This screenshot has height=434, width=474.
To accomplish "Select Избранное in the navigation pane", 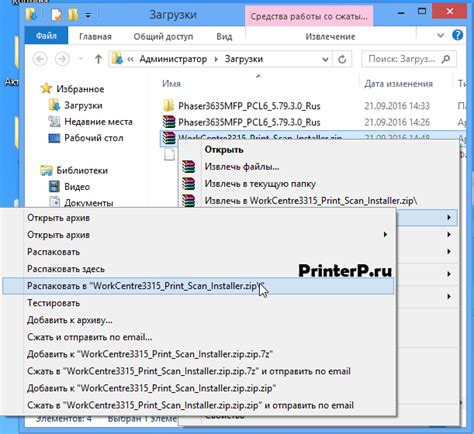I will coord(80,89).
